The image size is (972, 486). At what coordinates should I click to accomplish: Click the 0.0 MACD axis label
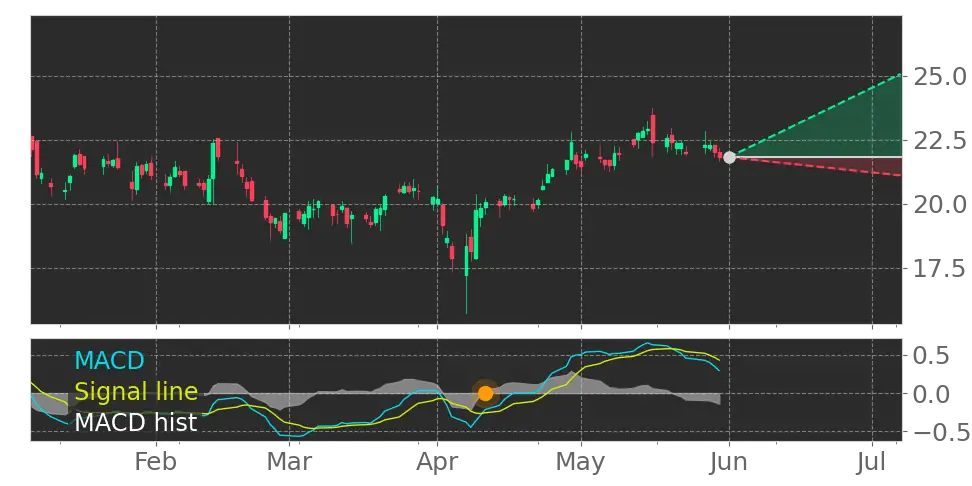pos(932,394)
